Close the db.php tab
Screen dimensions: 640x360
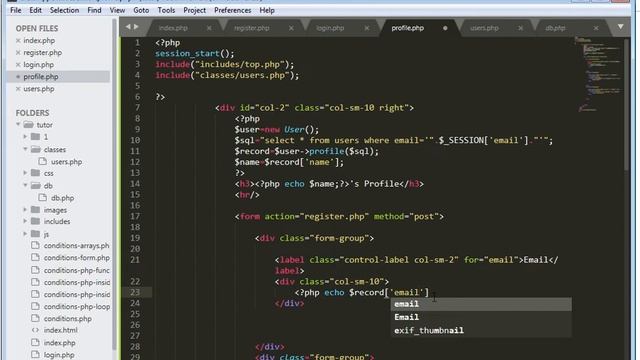pos(596,28)
